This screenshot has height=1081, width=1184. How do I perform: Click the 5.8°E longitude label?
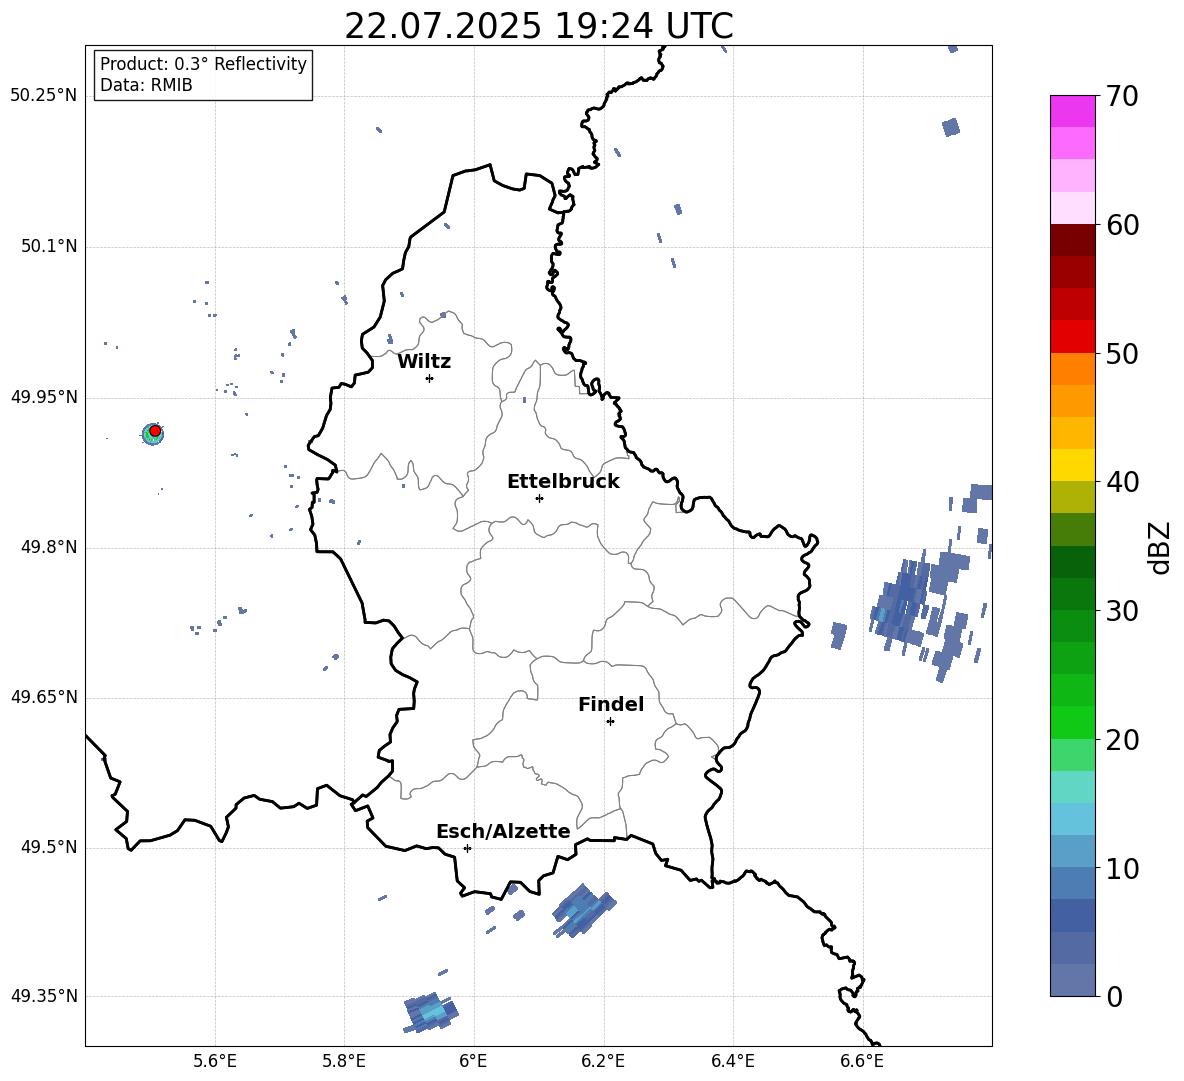coord(344,1061)
